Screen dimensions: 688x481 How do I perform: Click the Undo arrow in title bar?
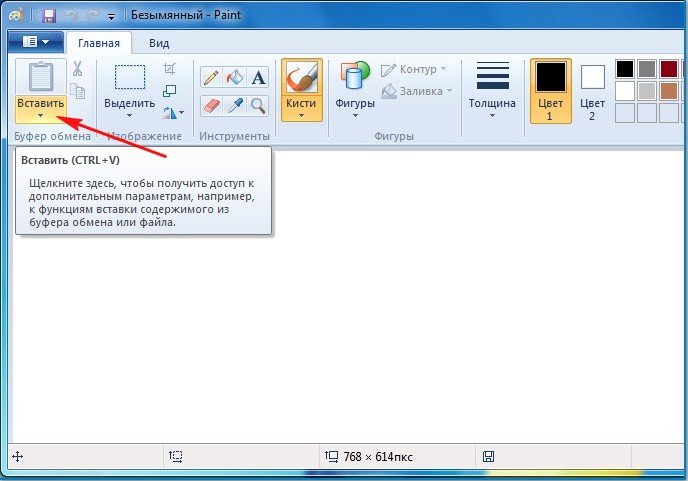(x=71, y=16)
